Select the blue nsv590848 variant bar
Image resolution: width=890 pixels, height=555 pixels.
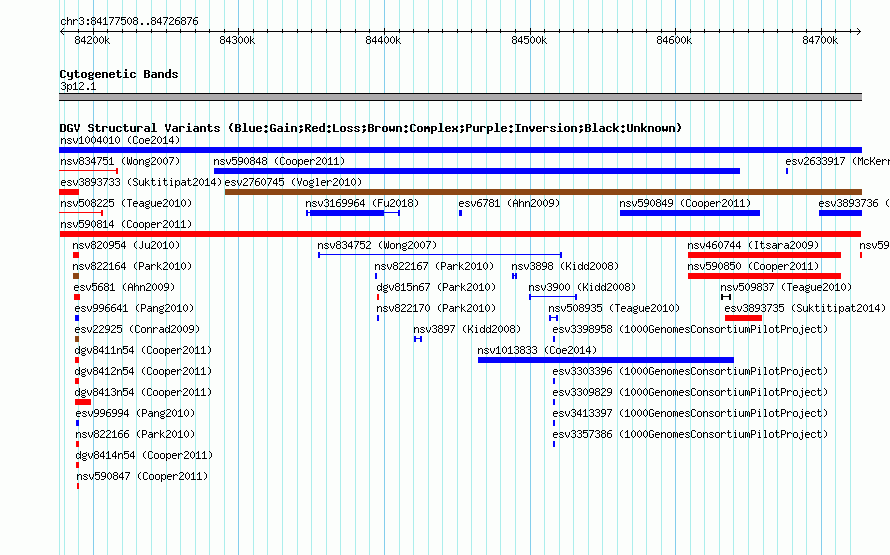(477, 171)
